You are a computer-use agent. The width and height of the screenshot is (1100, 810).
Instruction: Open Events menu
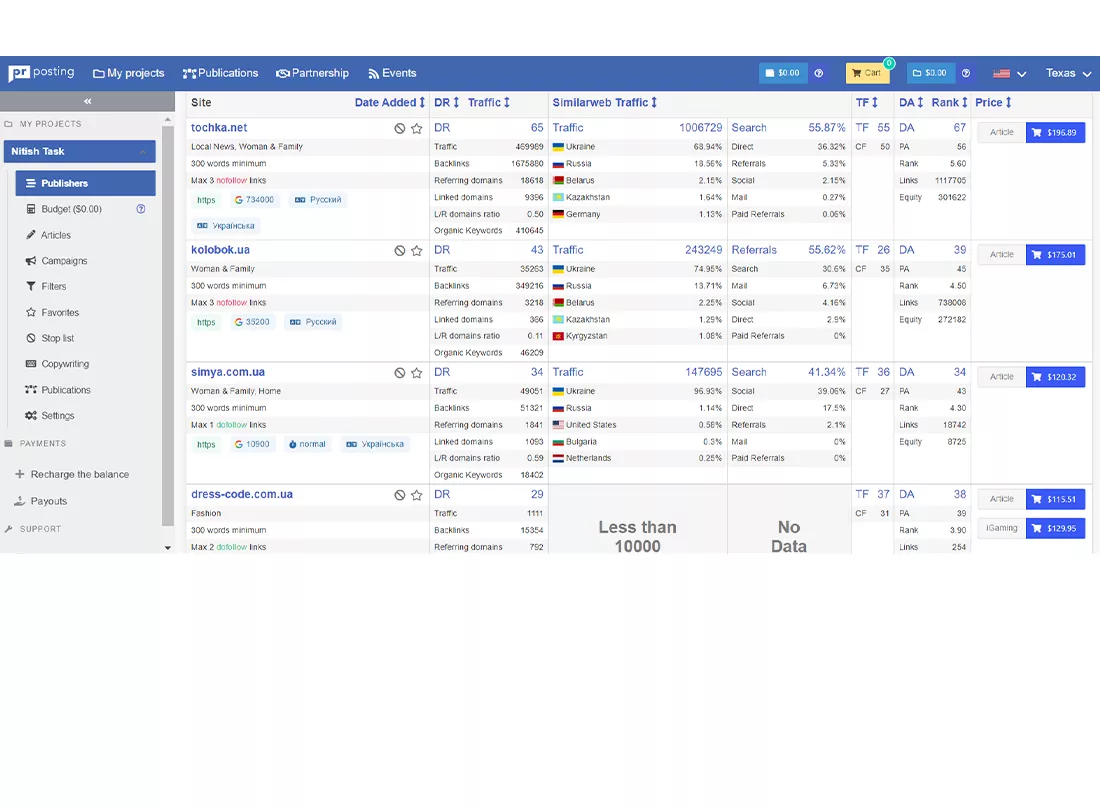coord(392,74)
